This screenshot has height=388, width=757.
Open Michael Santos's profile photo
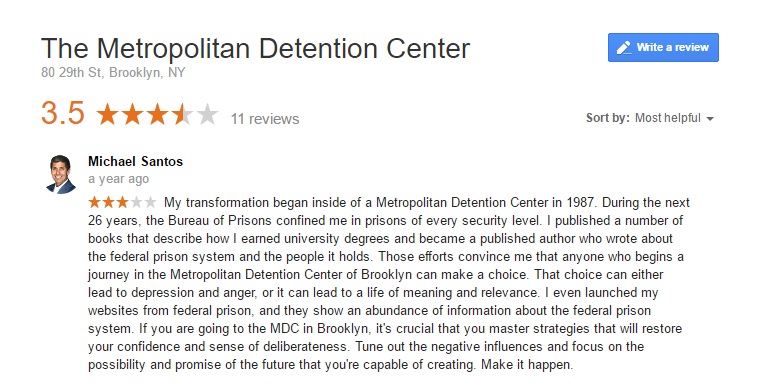tap(61, 174)
